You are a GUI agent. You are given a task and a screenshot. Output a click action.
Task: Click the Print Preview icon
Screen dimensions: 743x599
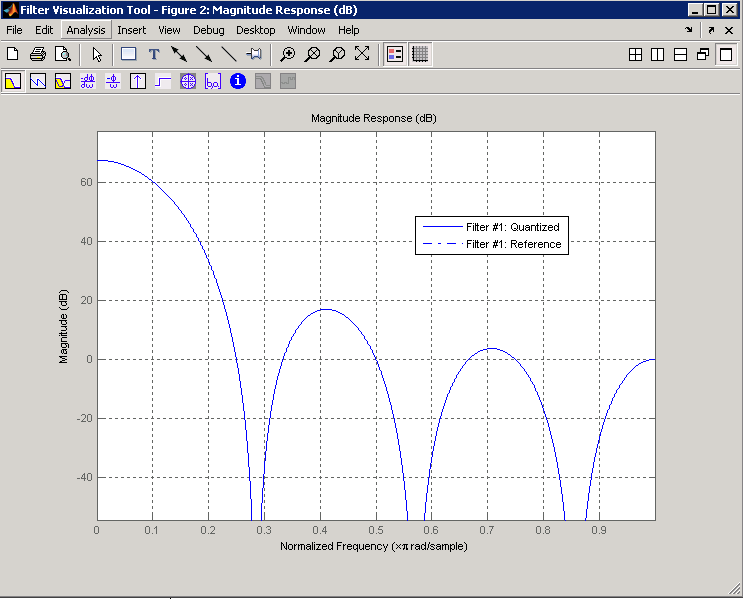tap(63, 54)
